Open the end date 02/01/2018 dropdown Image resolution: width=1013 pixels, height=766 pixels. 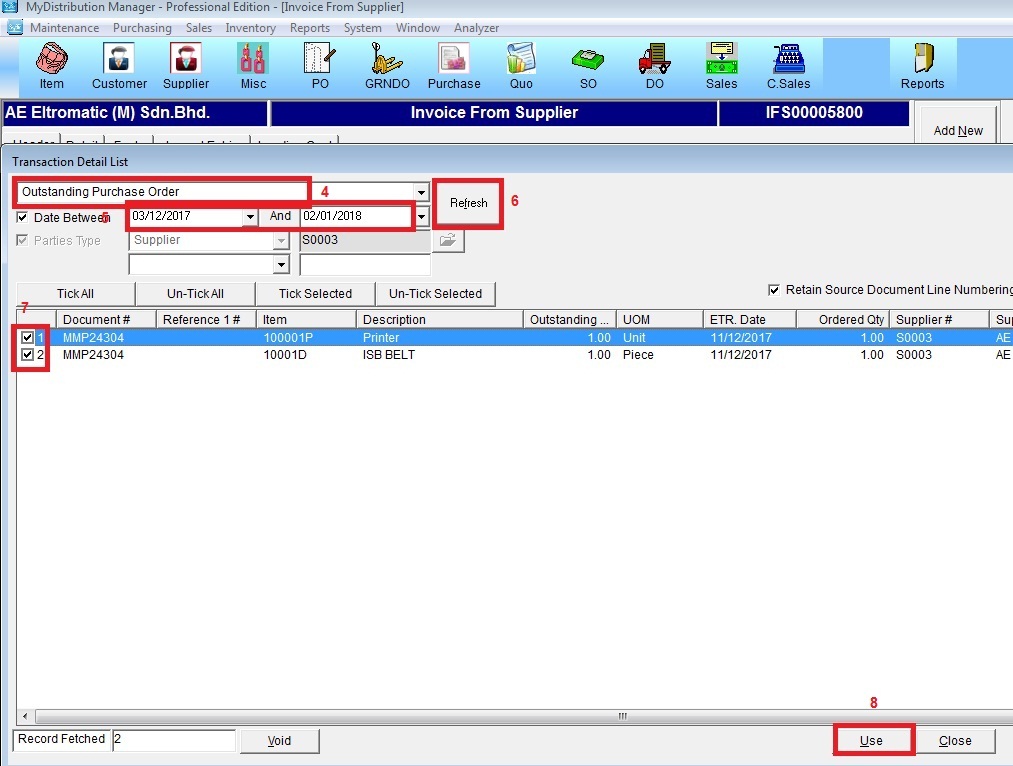[422, 217]
